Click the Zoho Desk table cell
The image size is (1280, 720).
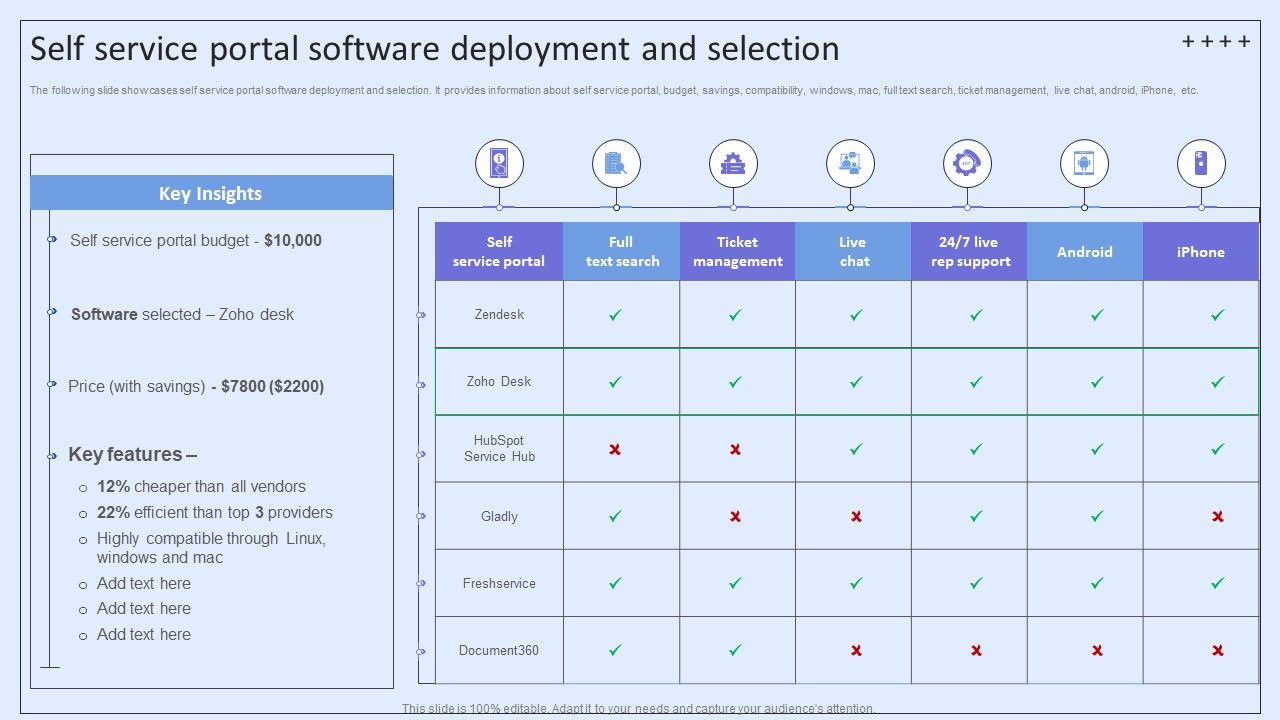(499, 381)
